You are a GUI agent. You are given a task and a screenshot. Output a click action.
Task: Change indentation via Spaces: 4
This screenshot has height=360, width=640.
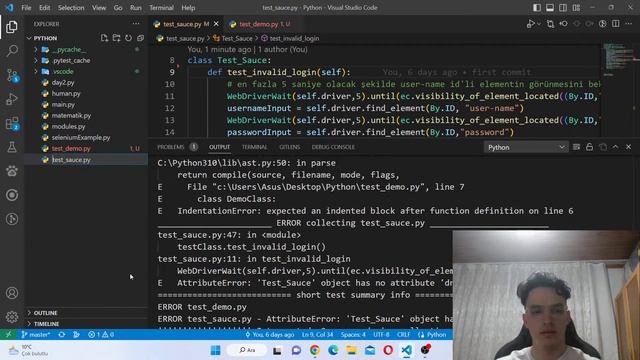pos(353,335)
